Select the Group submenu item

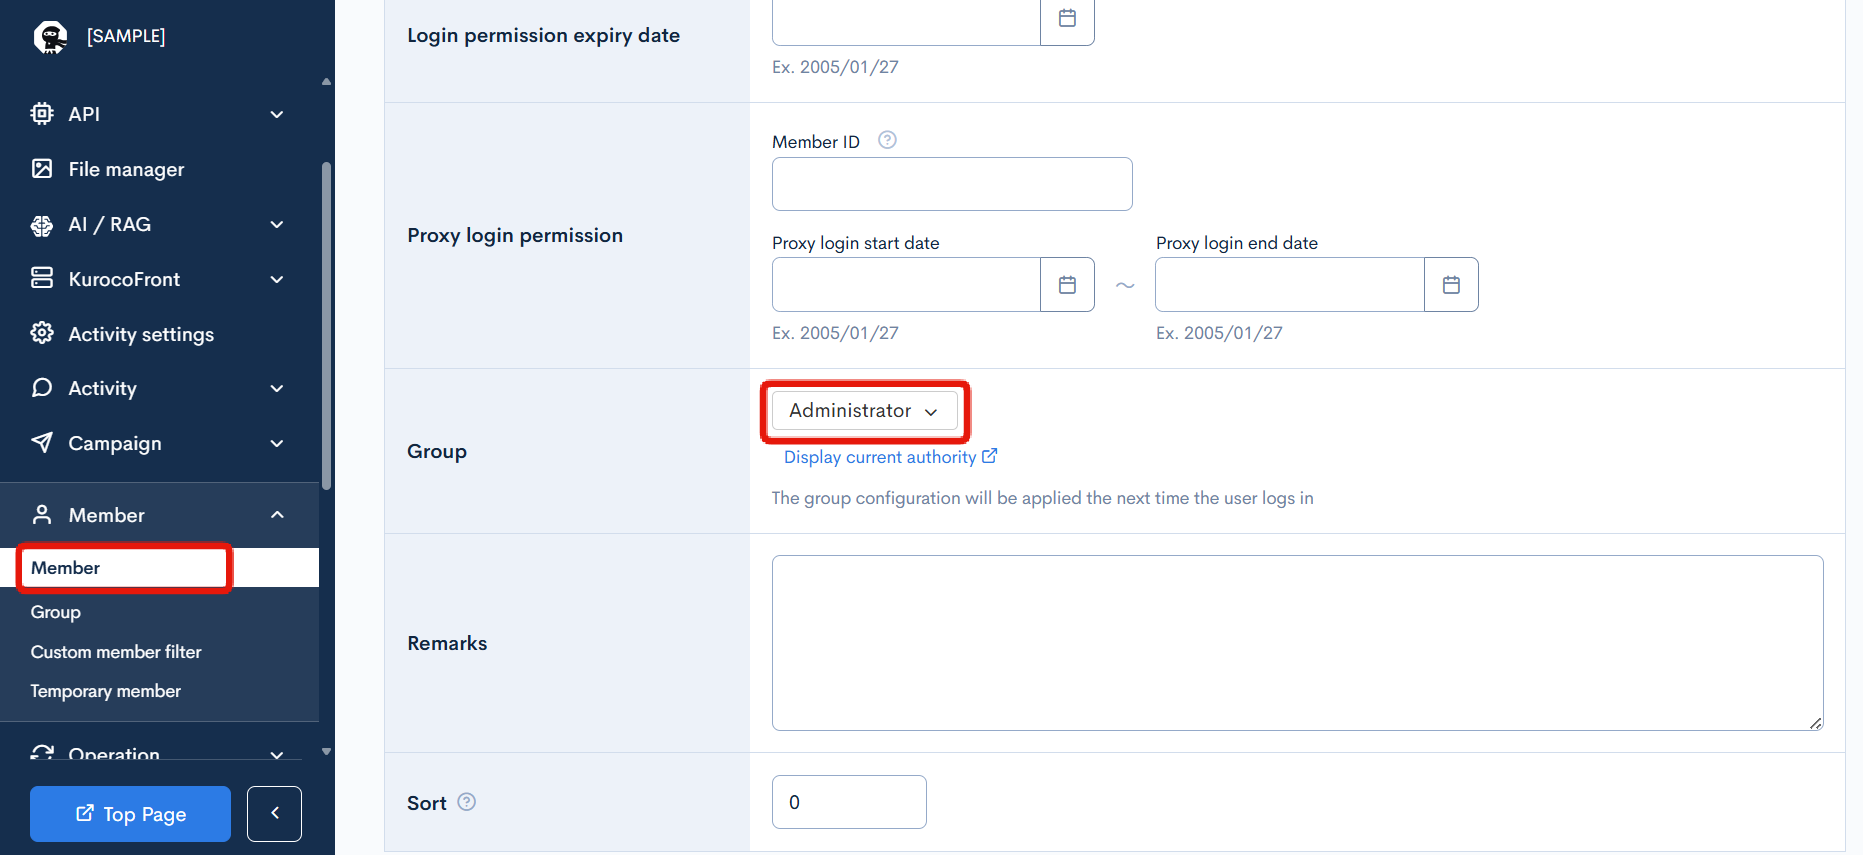[56, 611]
